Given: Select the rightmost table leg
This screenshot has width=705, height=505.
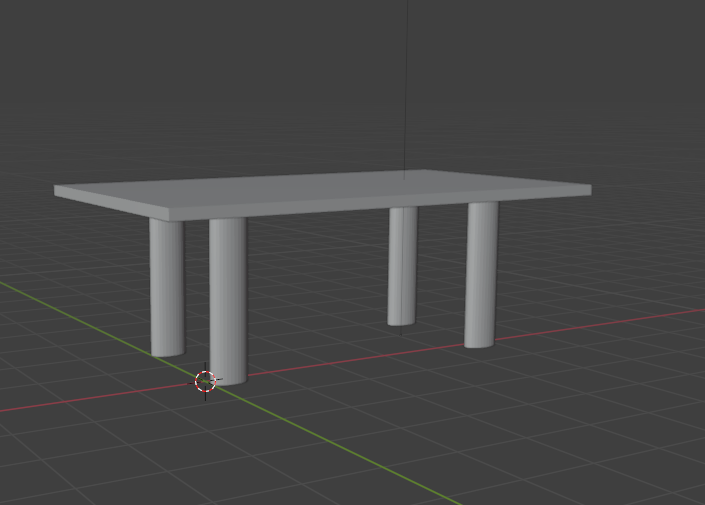Looking at the screenshot, I should tap(481, 275).
